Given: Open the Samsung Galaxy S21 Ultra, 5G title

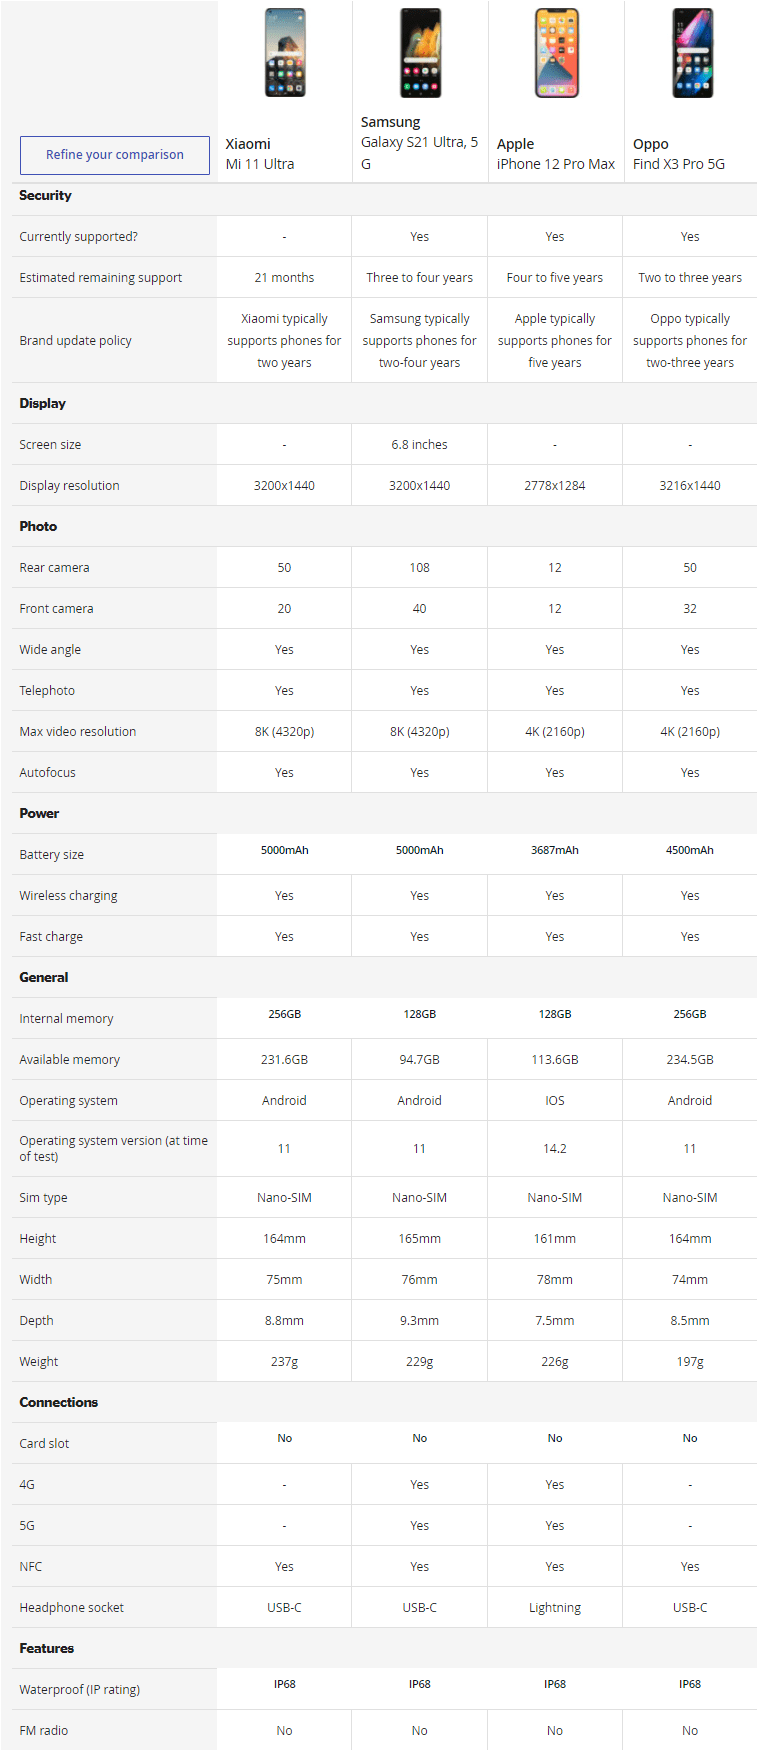Looking at the screenshot, I should (x=420, y=143).
